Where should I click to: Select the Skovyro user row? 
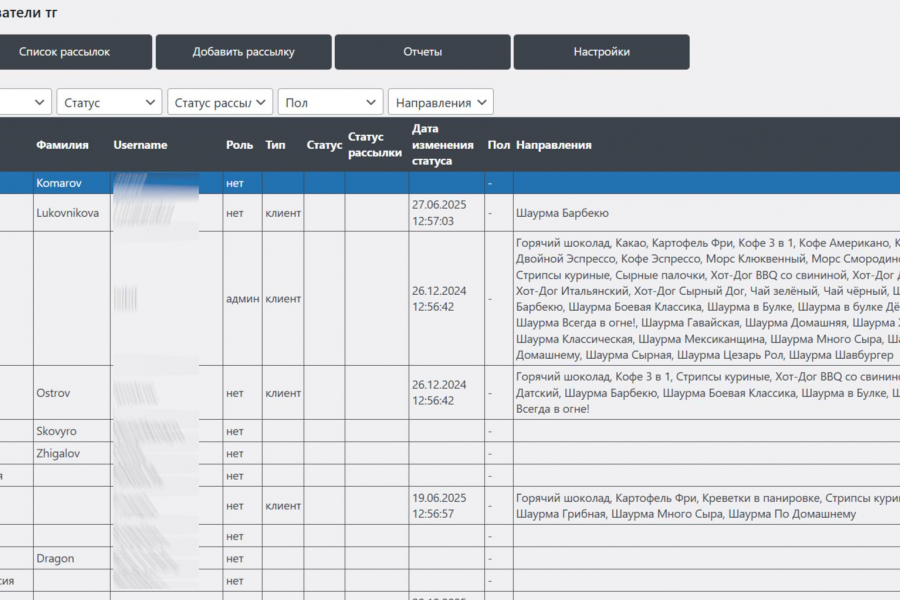(450, 431)
